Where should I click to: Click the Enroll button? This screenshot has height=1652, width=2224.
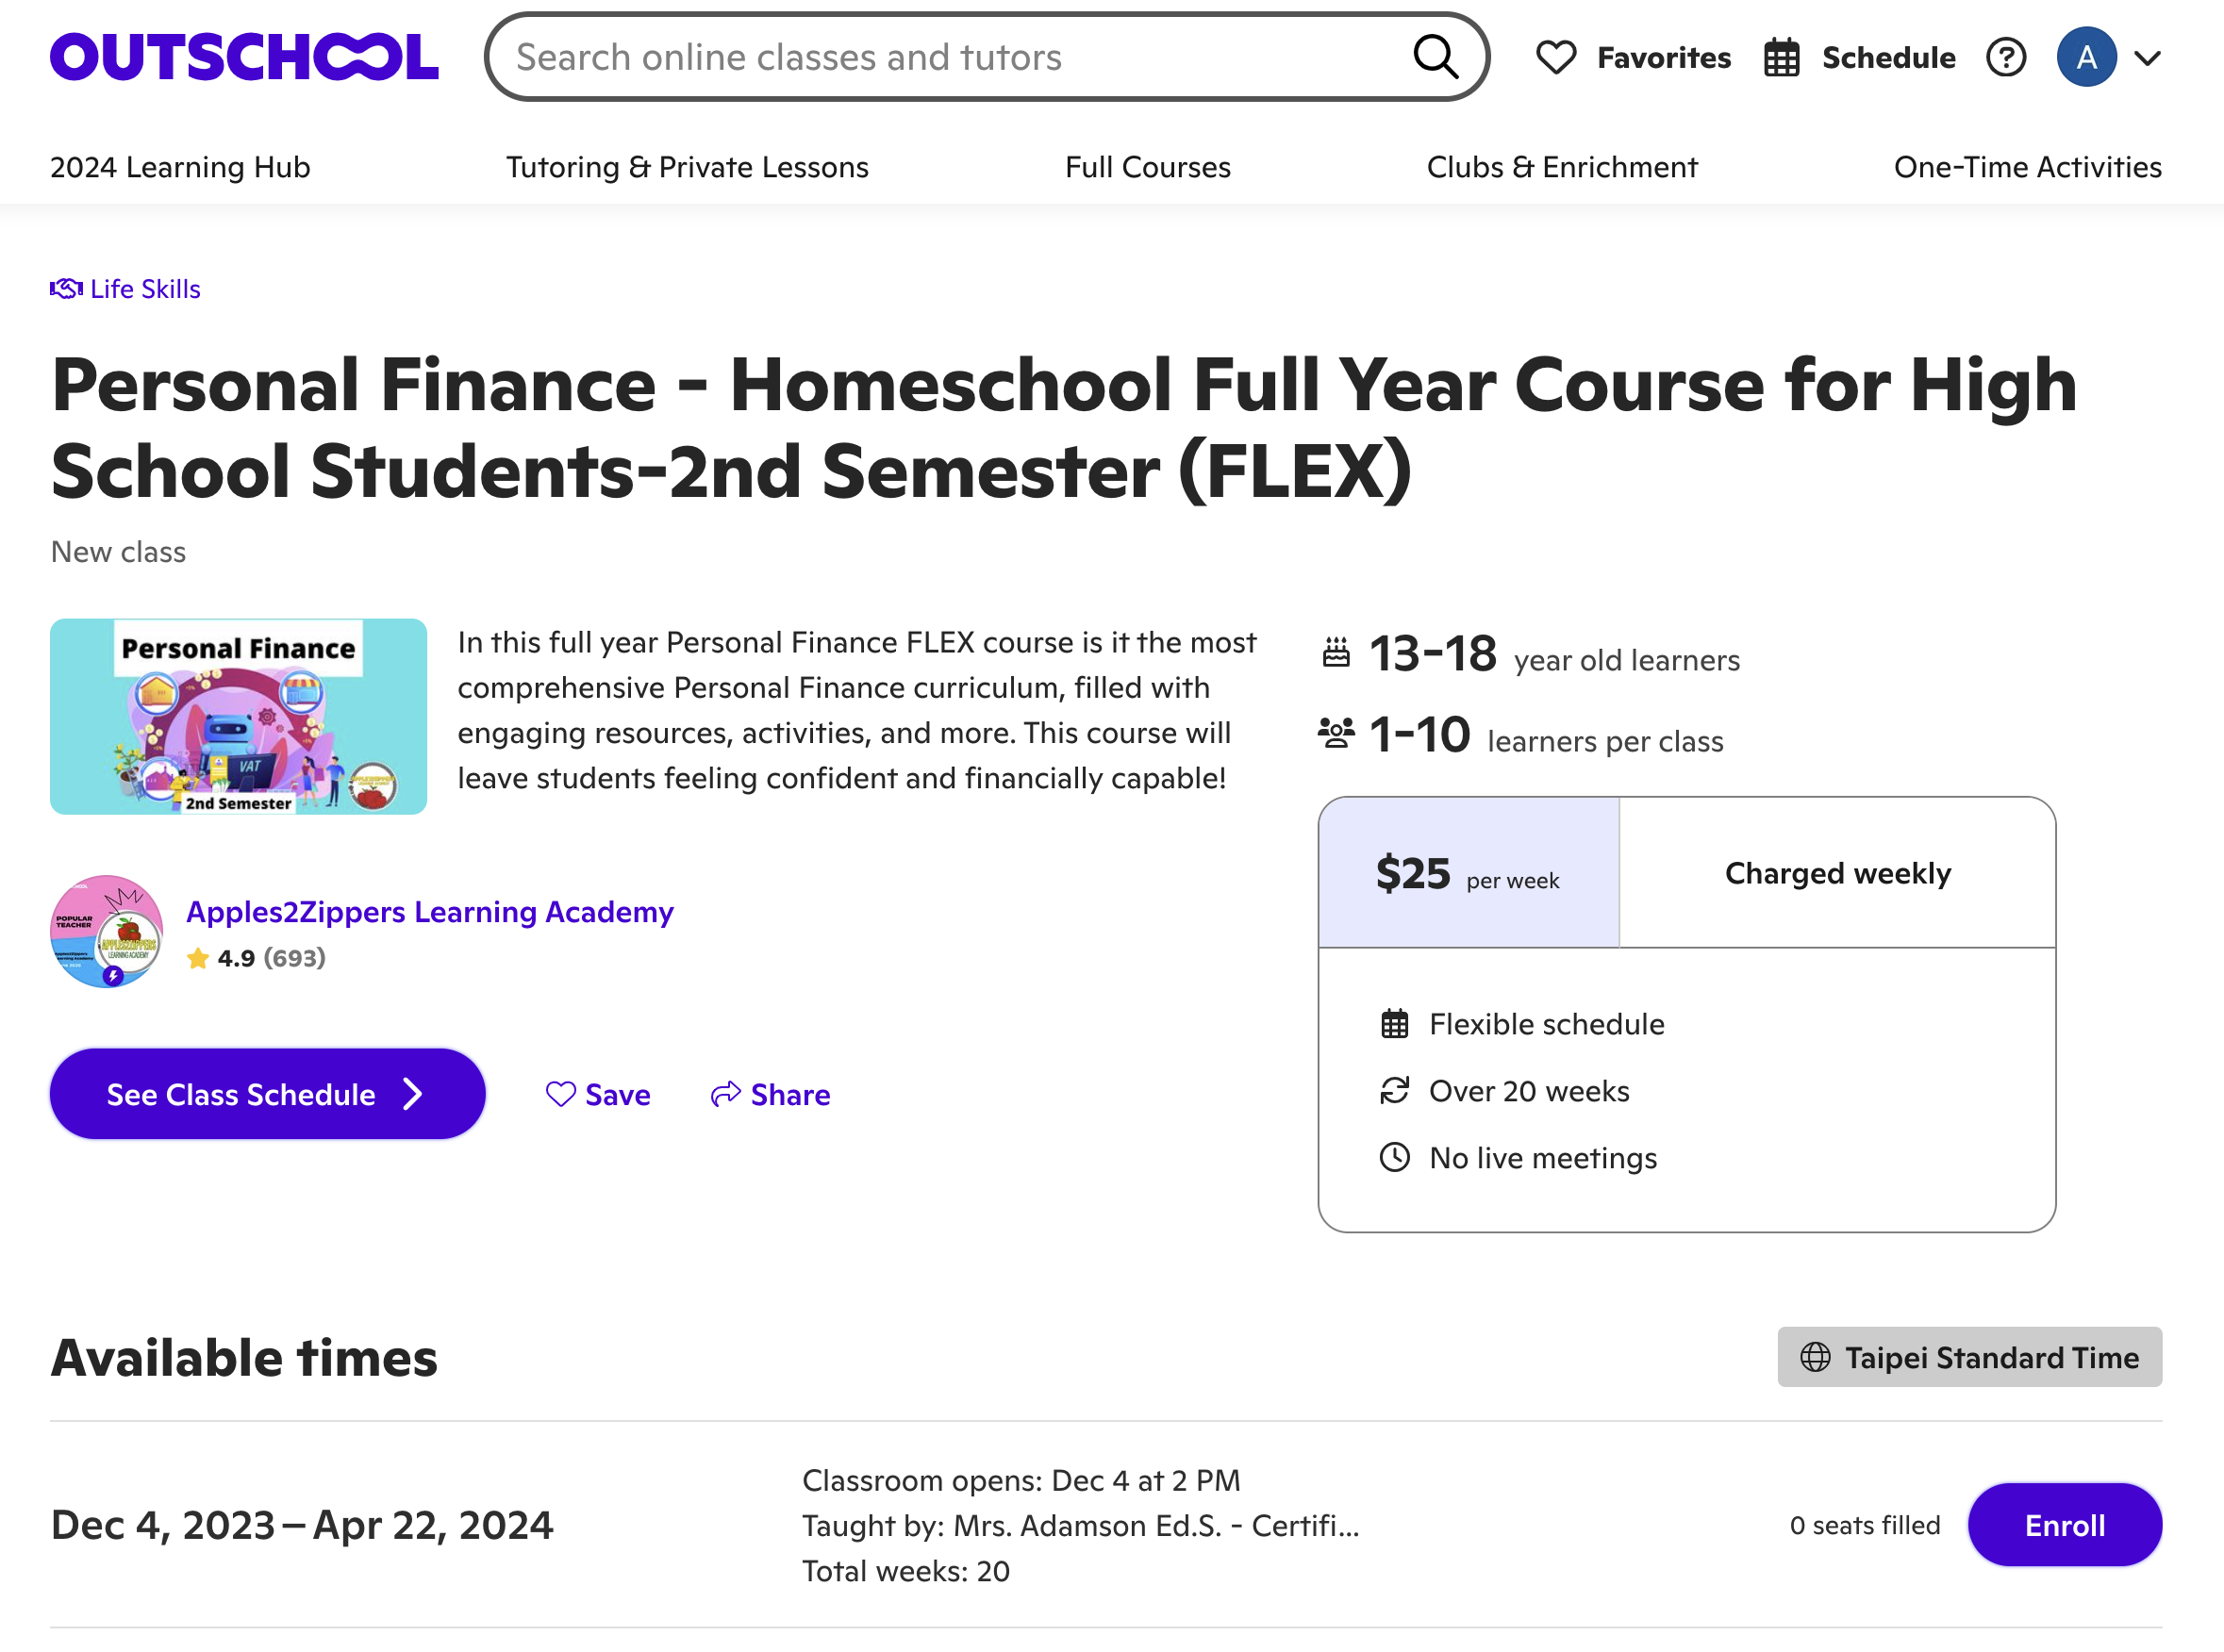[2064, 1525]
